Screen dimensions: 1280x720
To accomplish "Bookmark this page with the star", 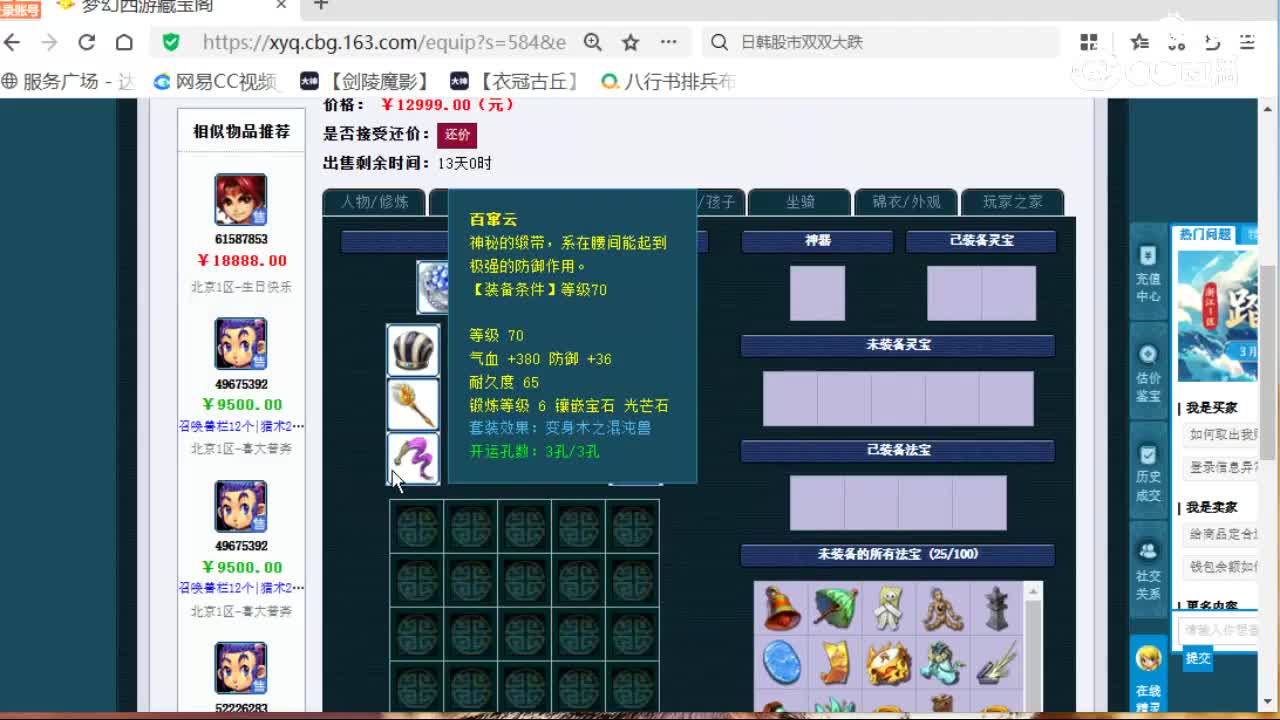I will [630, 42].
